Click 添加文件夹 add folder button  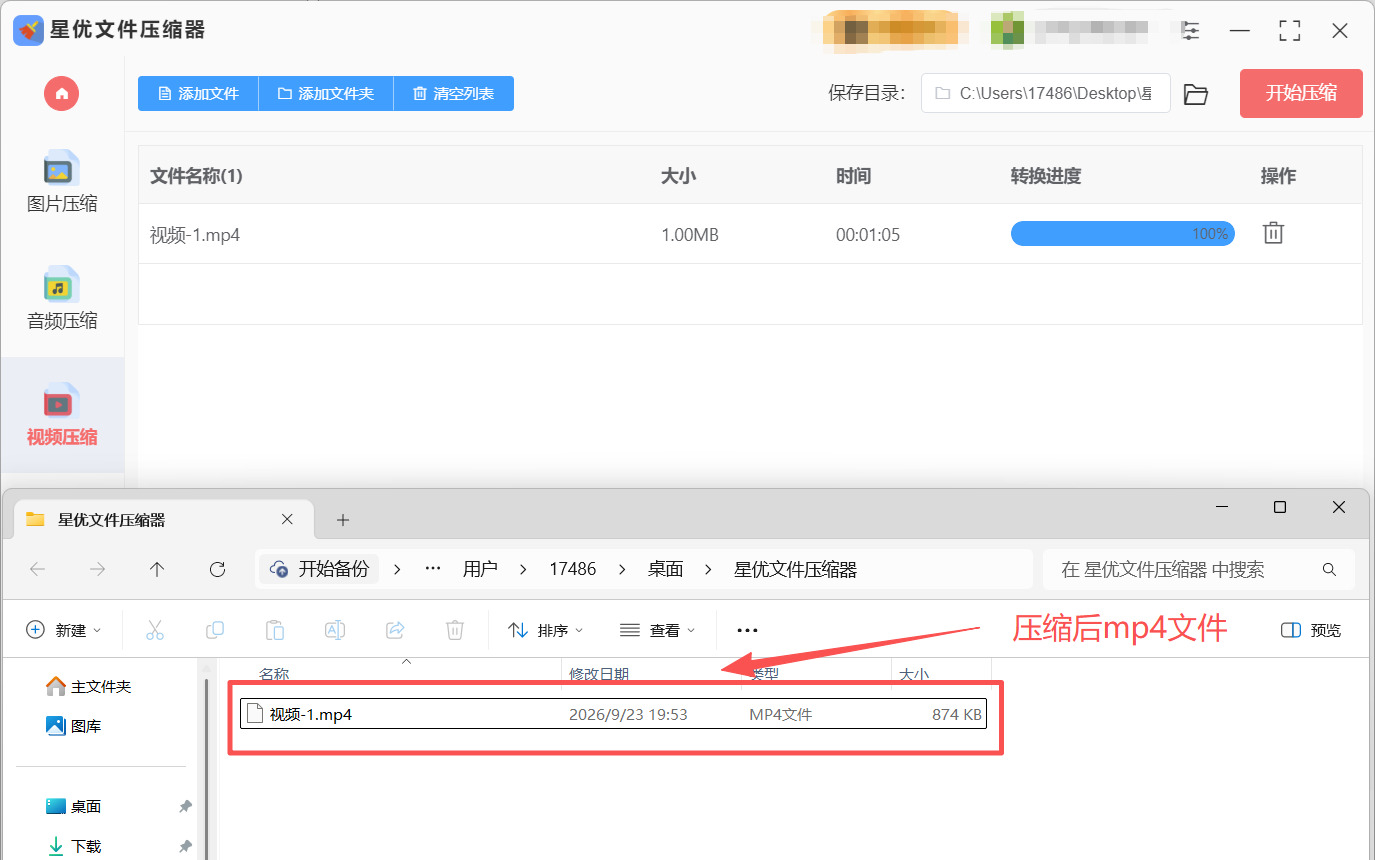pos(326,93)
